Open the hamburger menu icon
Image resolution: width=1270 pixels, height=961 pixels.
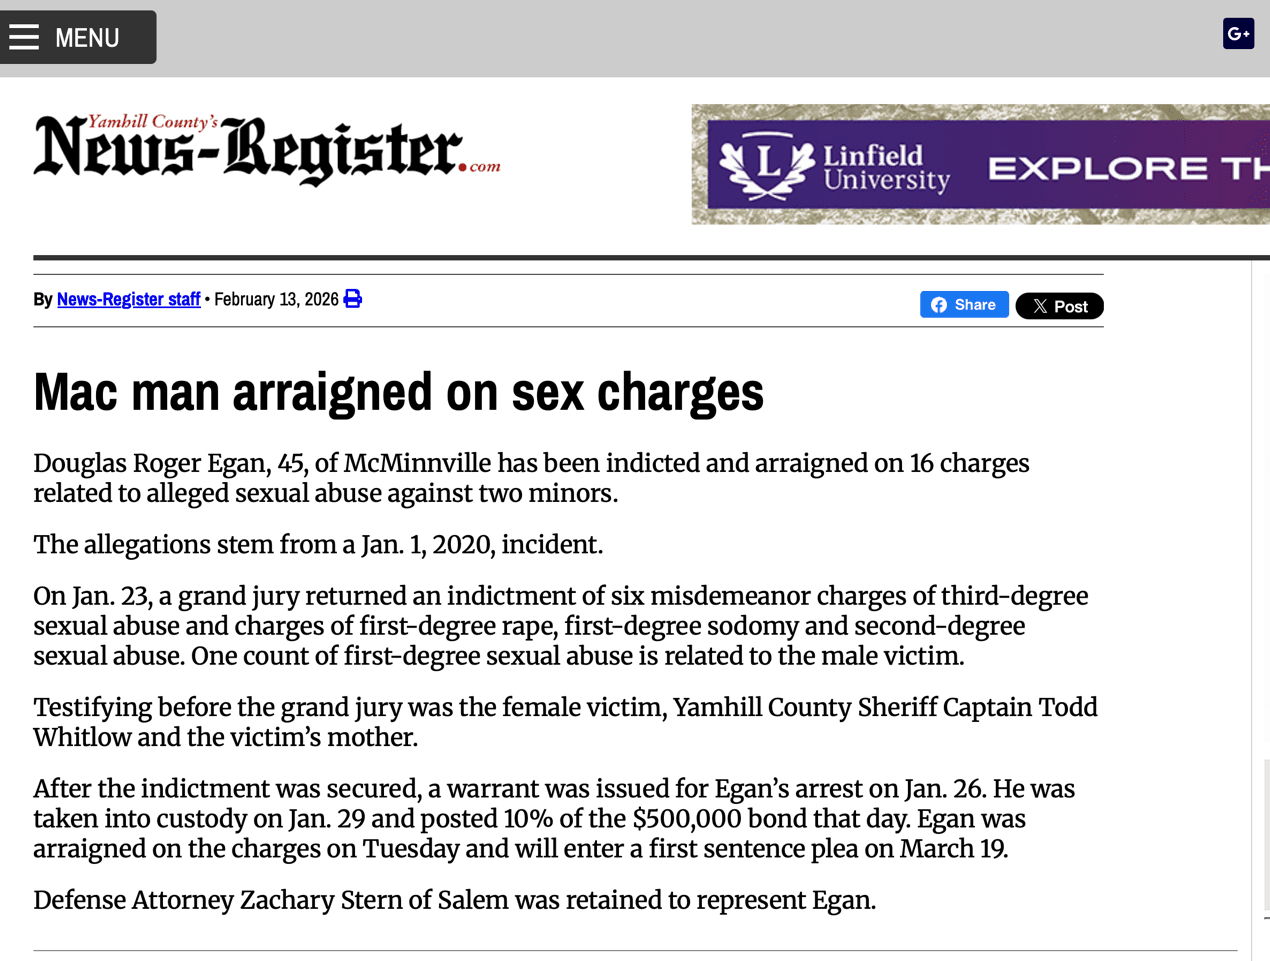click(24, 38)
